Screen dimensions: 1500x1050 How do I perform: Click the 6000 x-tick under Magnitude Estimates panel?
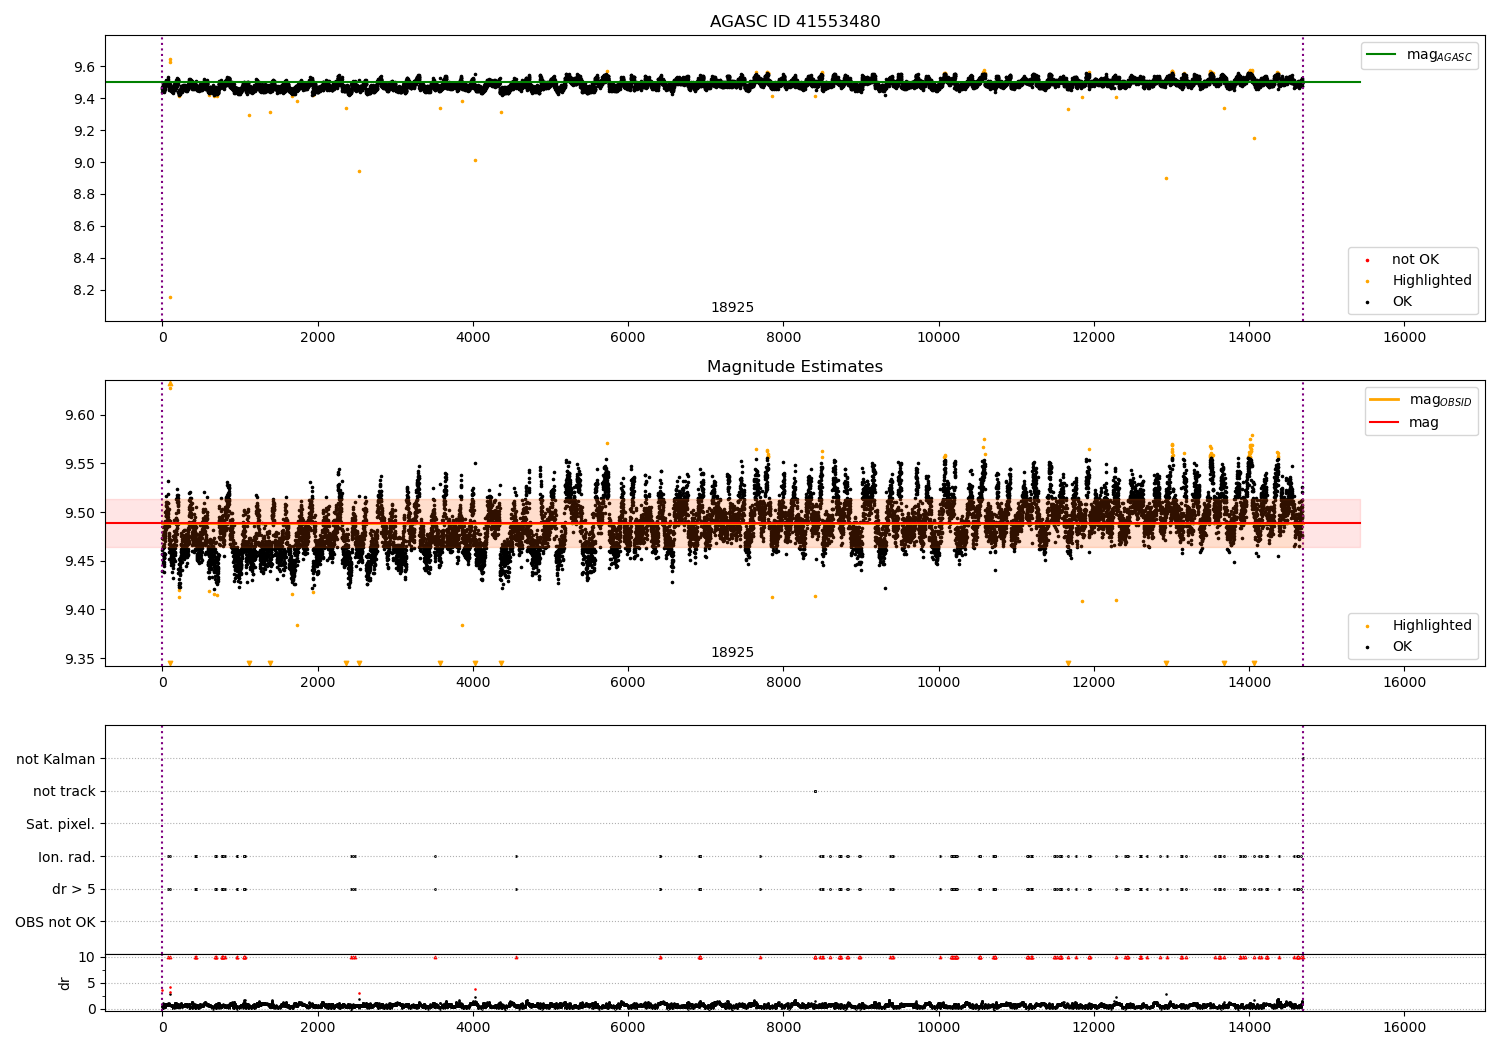628,683
